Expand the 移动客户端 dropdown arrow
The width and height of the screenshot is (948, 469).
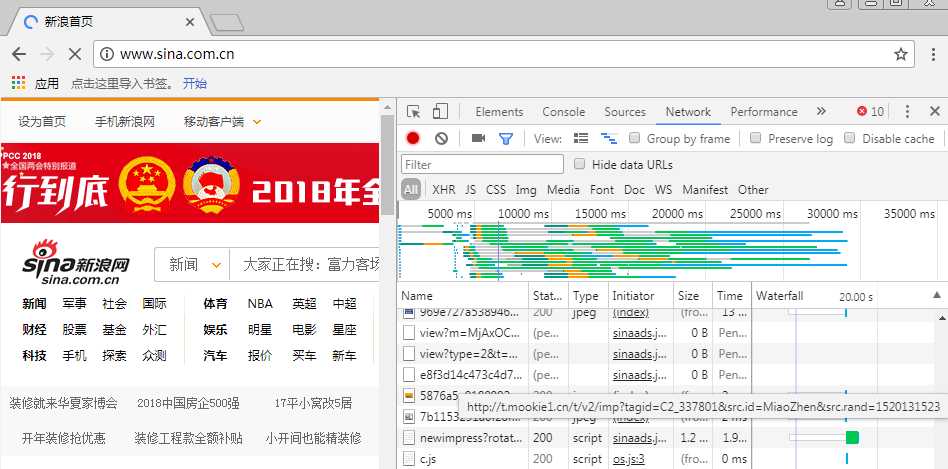[x=257, y=122]
